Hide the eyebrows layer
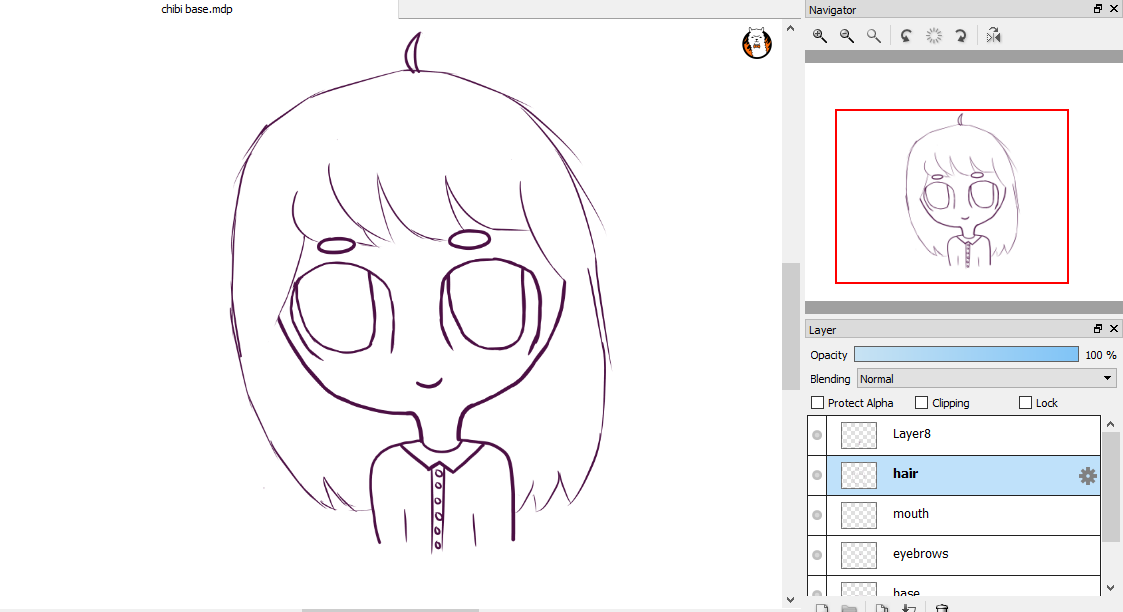 [x=817, y=555]
